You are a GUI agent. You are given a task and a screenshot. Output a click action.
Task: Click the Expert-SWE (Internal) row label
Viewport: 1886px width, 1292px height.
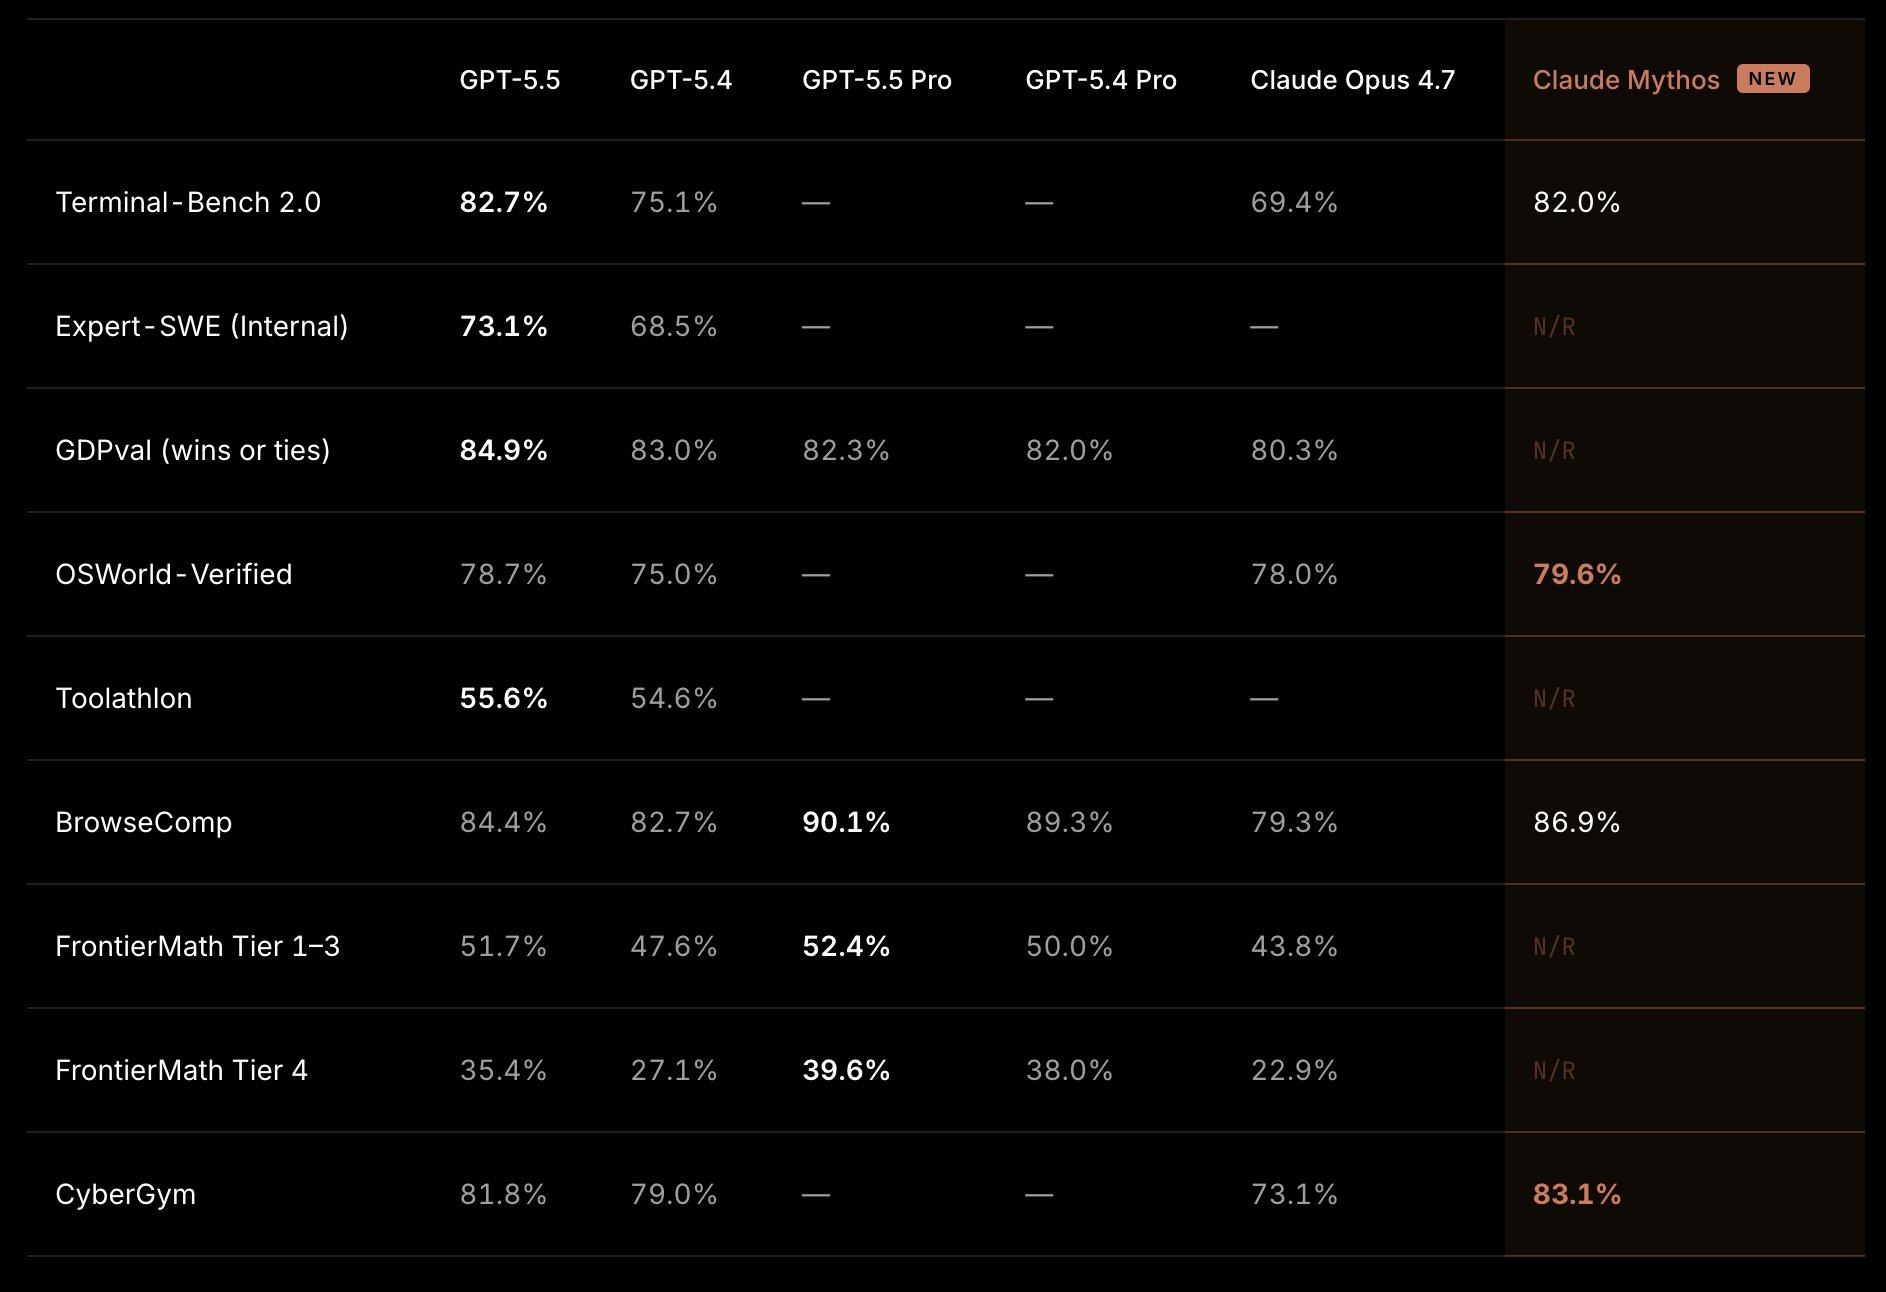coord(201,326)
